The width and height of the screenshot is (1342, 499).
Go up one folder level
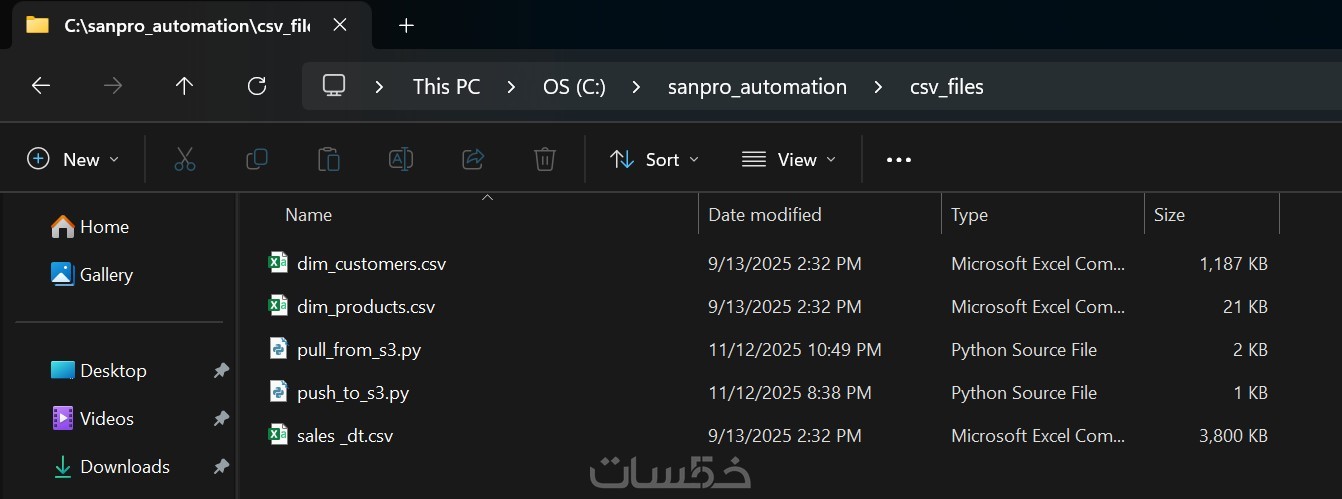[x=184, y=86]
